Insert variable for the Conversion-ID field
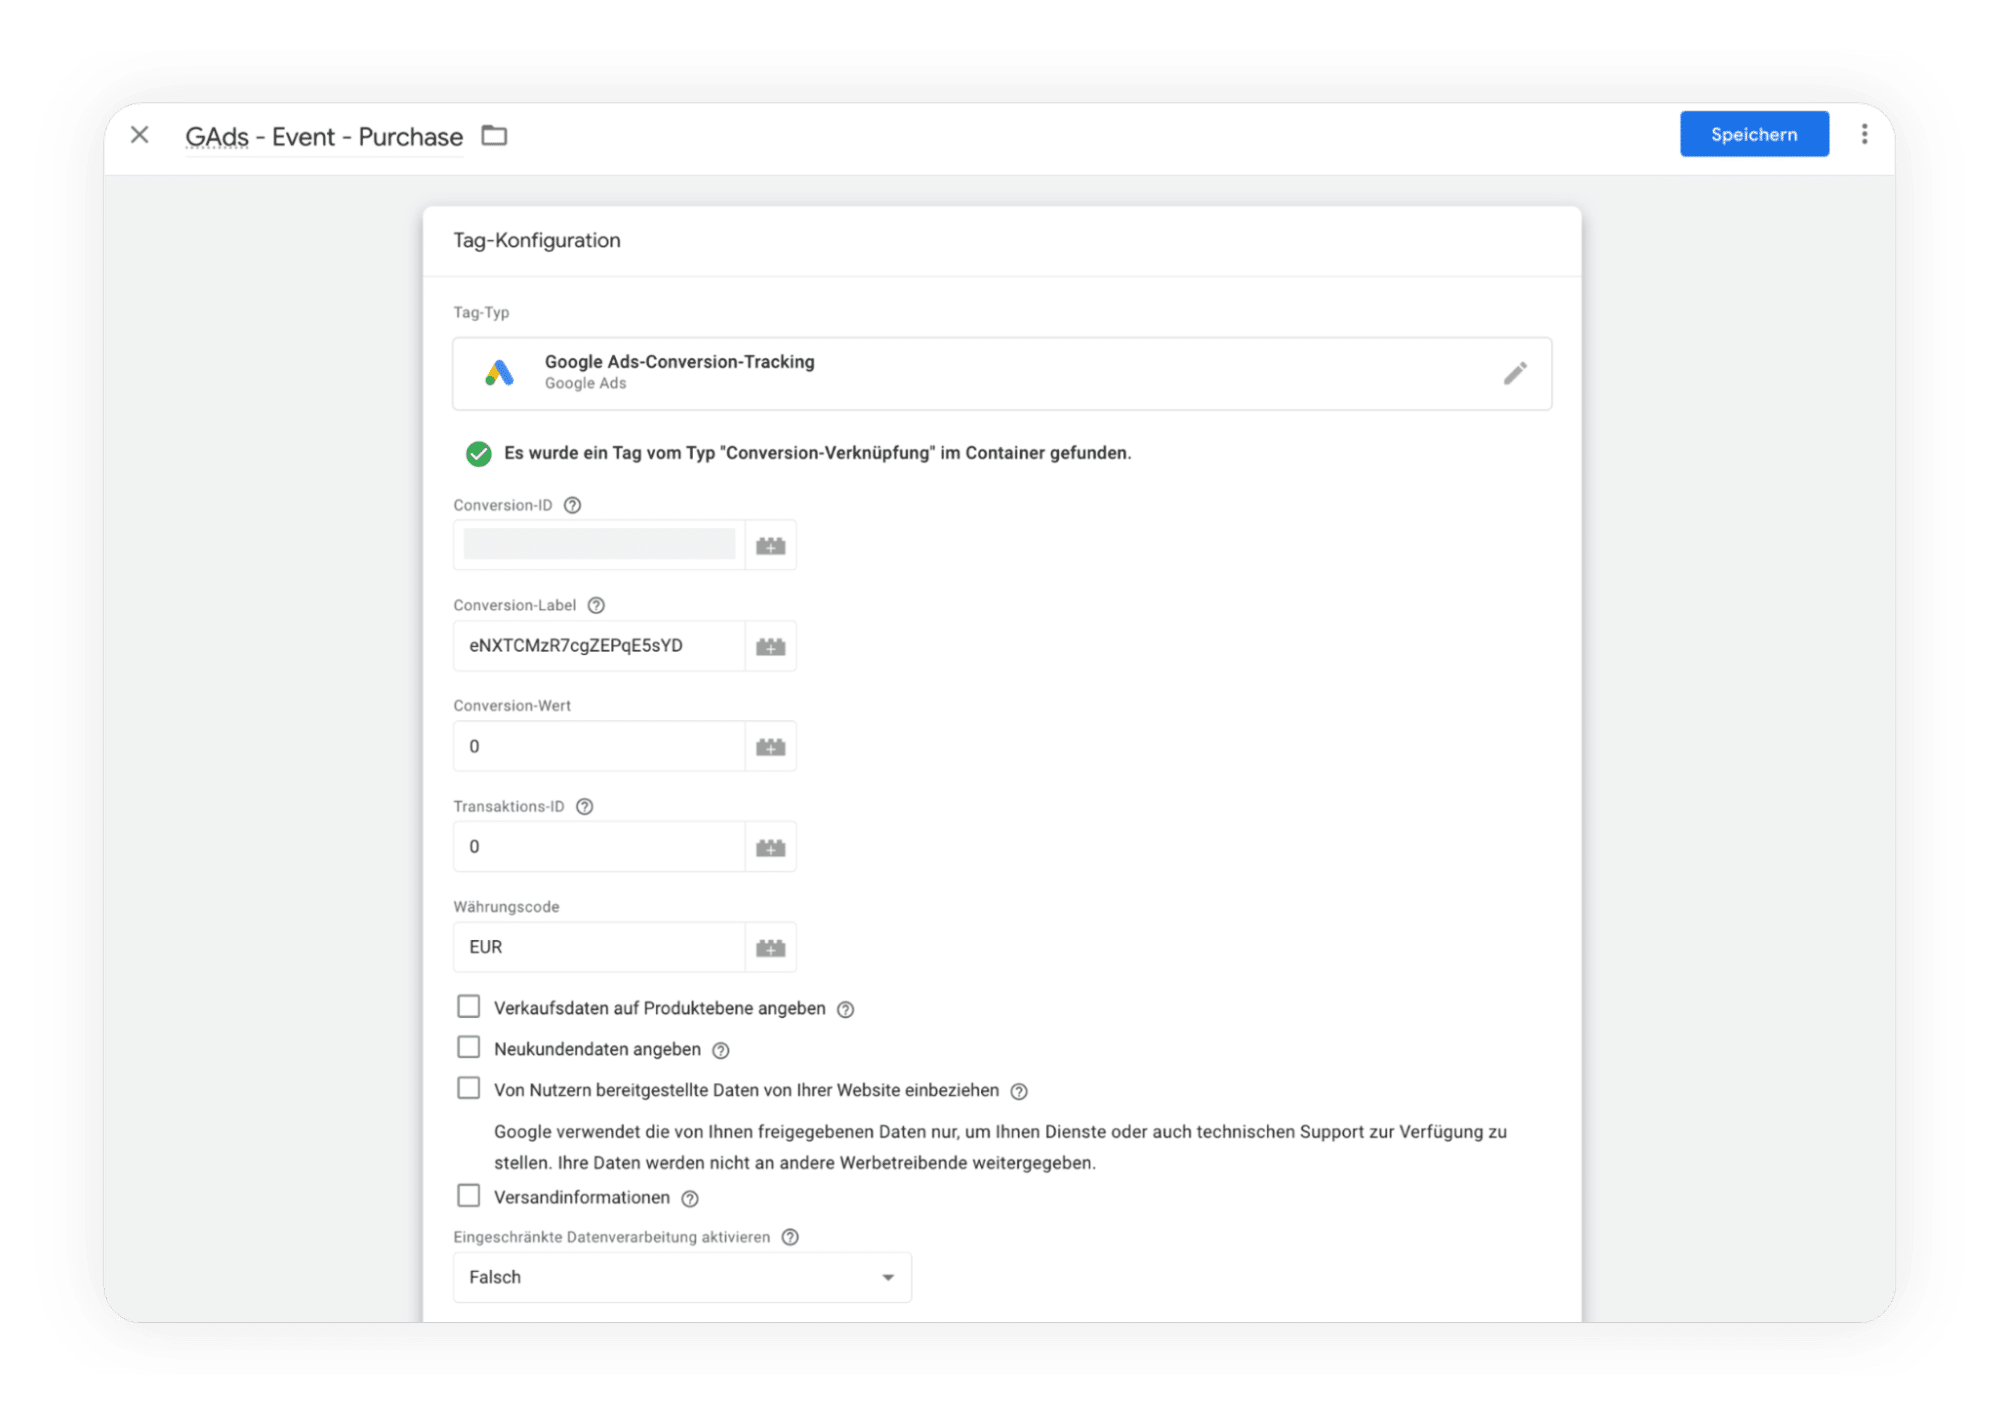The height and width of the screenshot is (1426, 1999). coord(770,545)
